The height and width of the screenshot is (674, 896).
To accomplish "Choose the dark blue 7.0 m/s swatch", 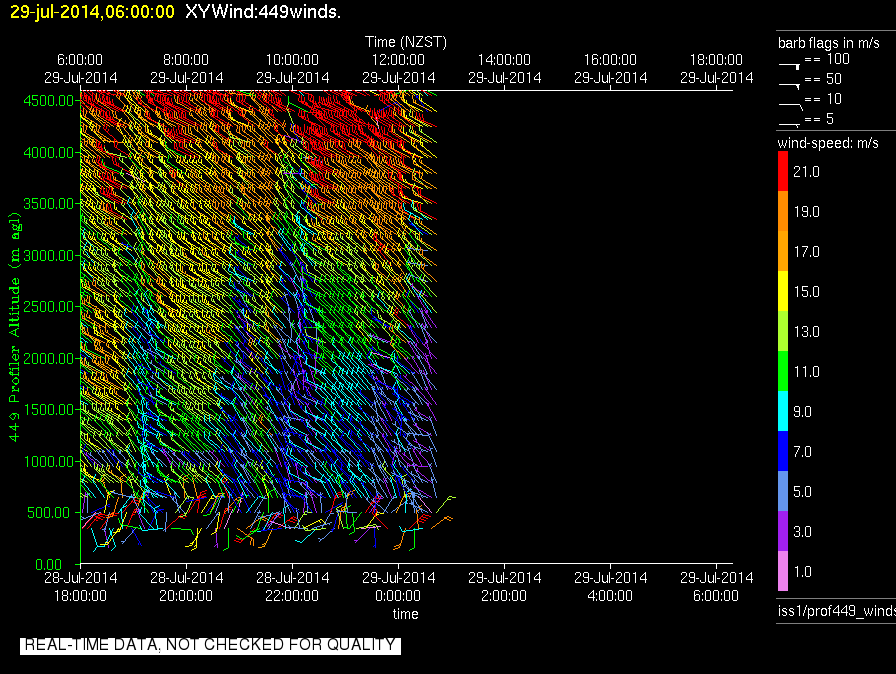I will [783, 452].
